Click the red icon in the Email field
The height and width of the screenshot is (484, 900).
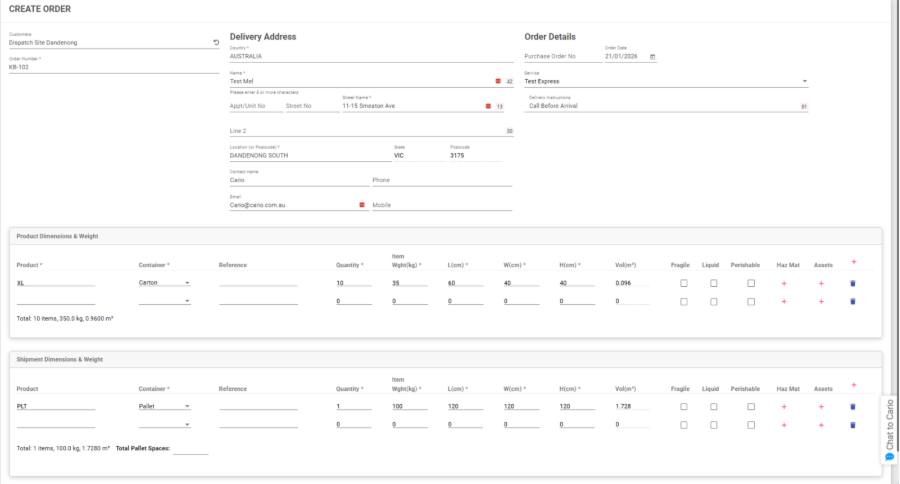361,205
